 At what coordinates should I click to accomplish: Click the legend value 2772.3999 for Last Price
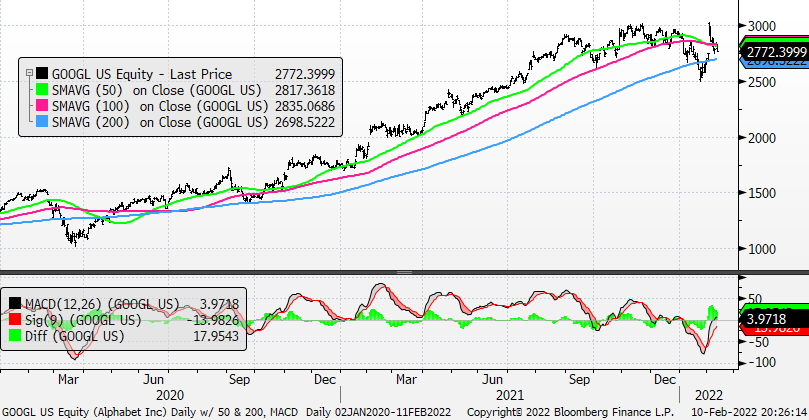coord(305,74)
